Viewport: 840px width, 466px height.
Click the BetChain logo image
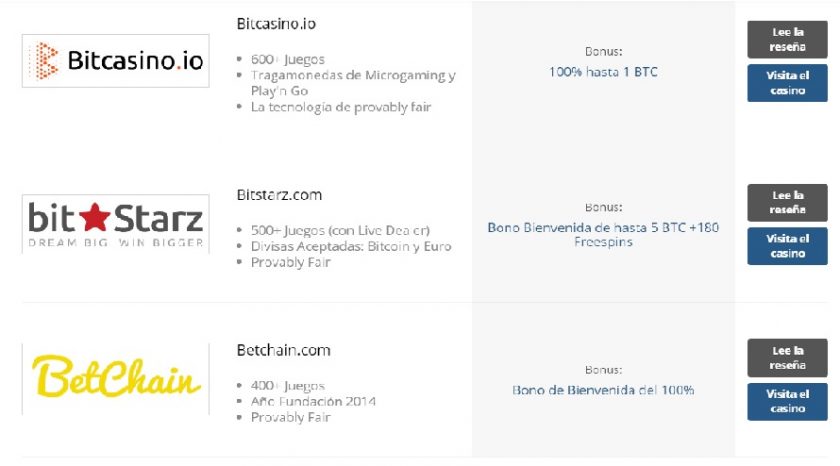tap(115, 379)
